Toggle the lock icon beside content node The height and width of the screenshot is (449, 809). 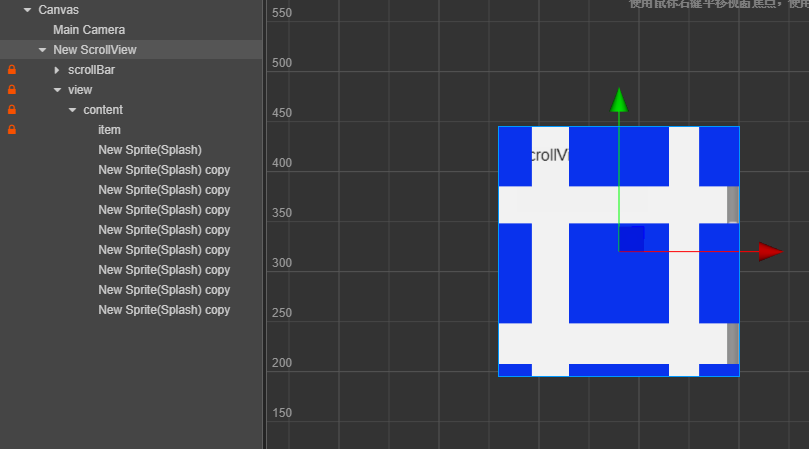12,110
